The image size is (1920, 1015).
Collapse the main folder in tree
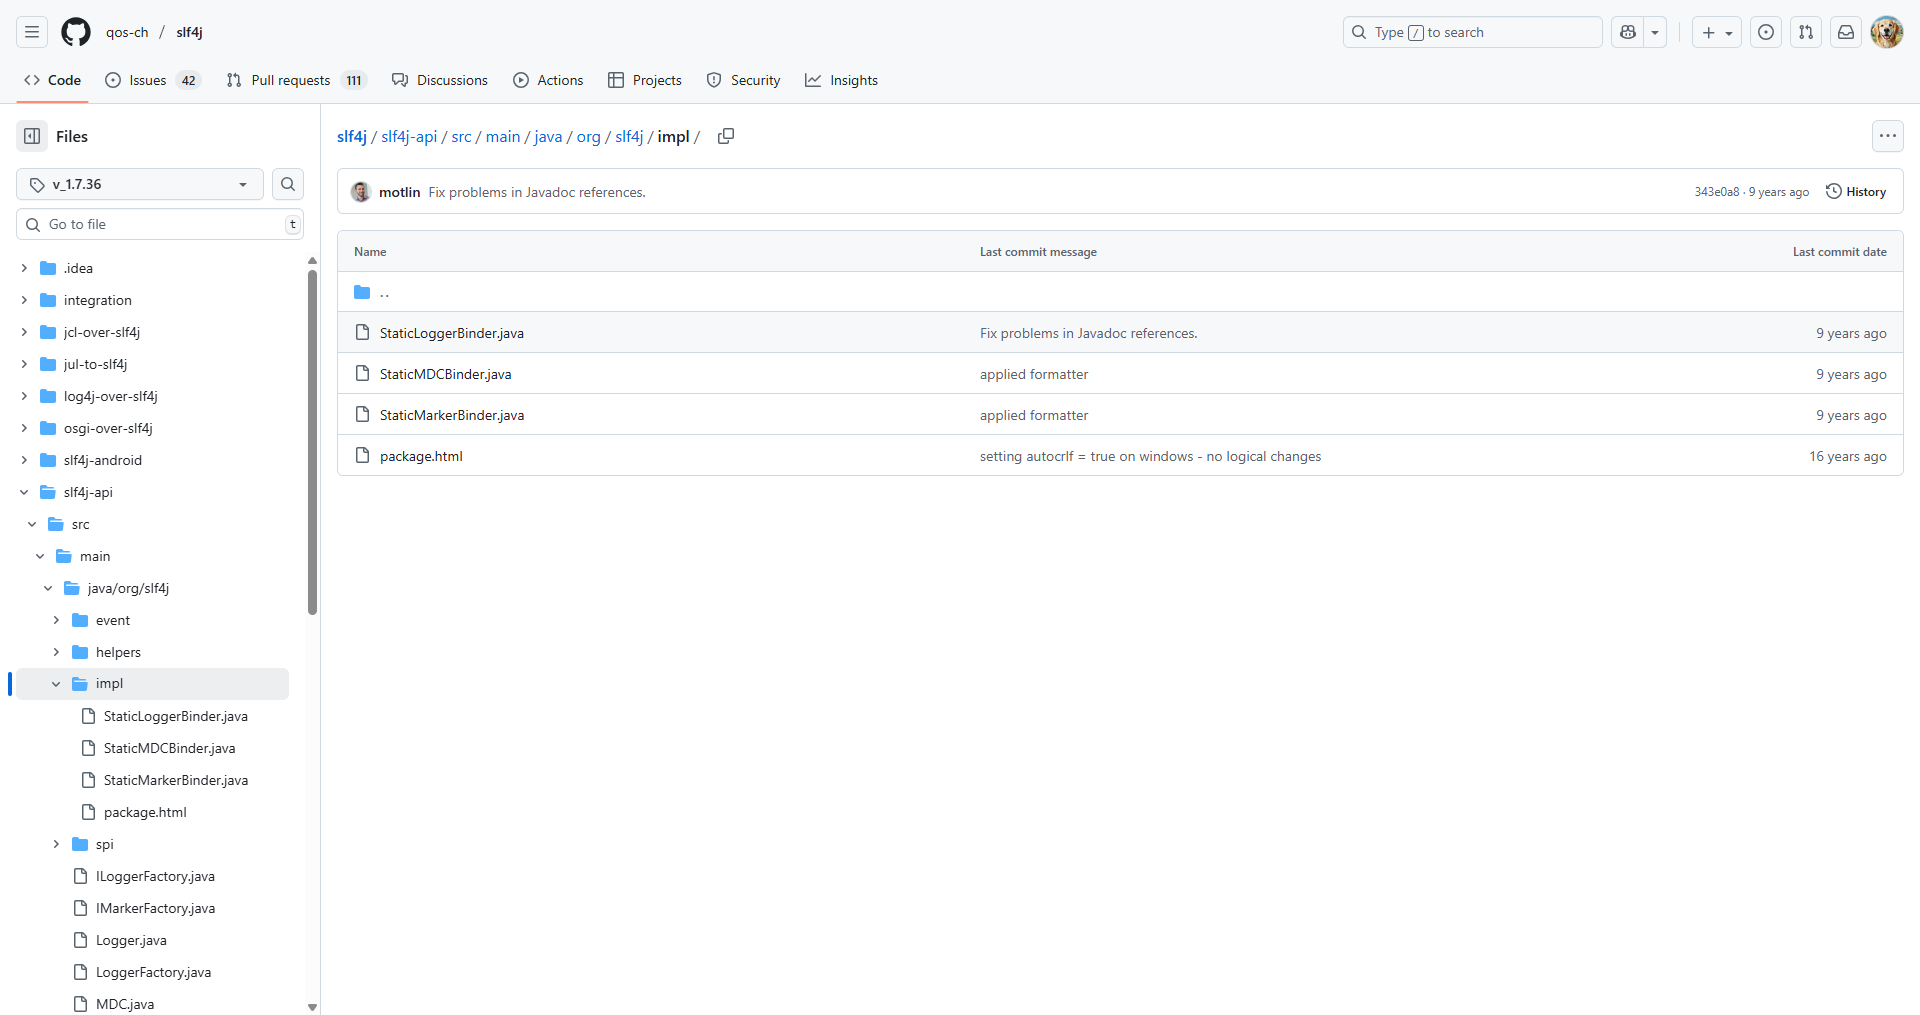coord(40,556)
